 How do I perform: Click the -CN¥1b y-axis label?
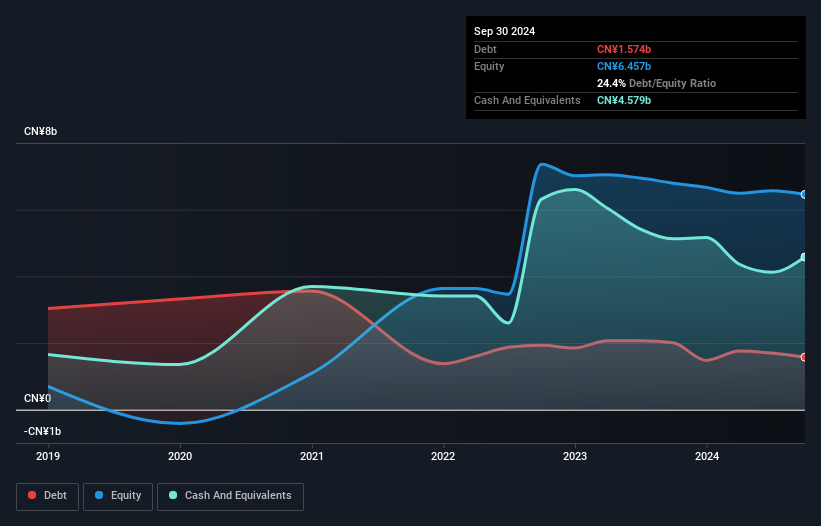point(42,431)
